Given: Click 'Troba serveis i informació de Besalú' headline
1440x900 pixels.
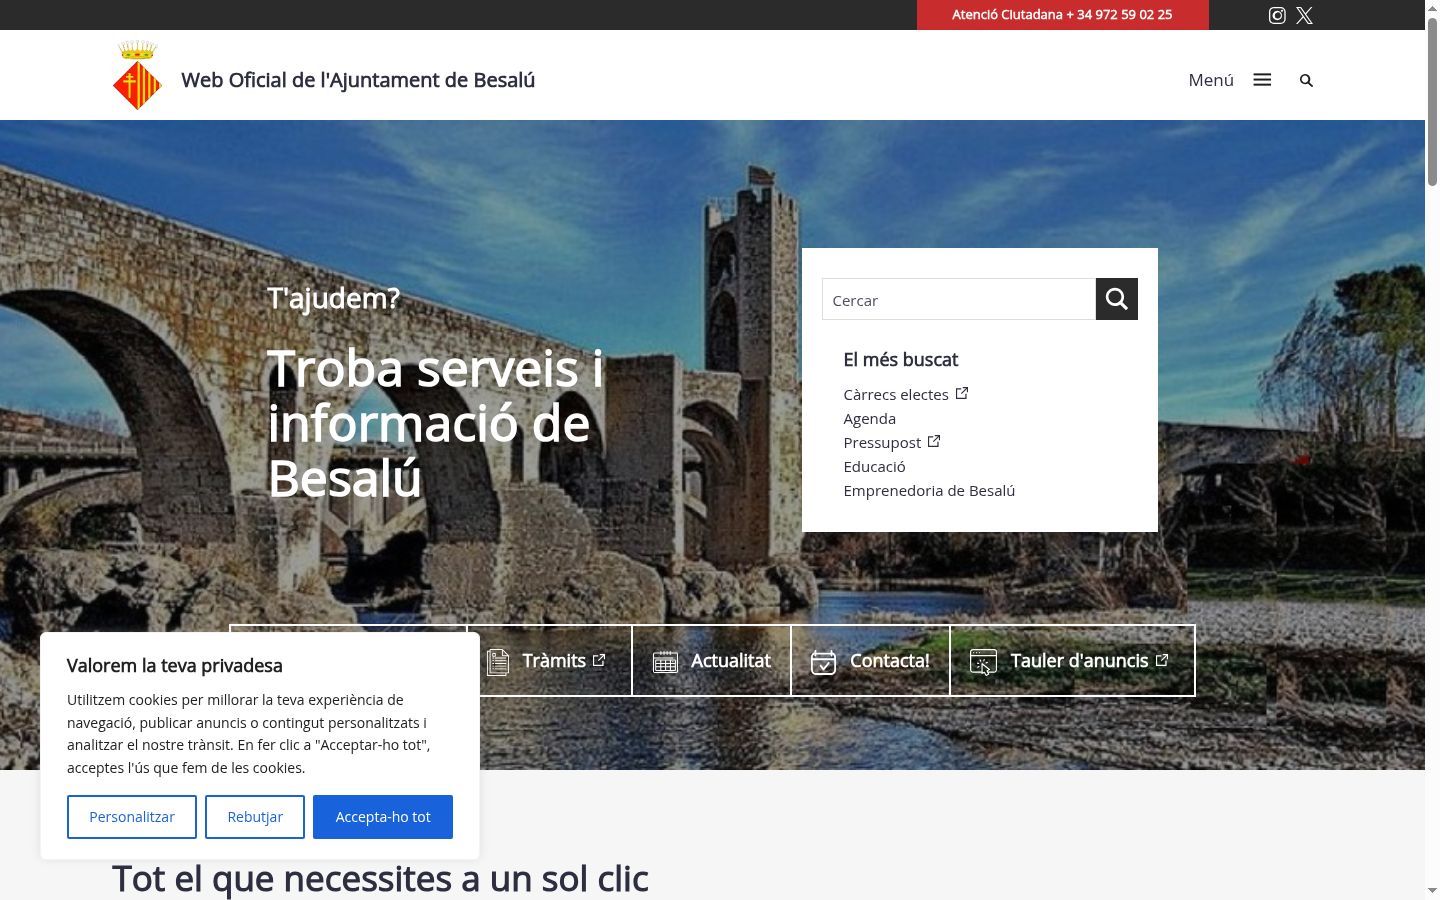Looking at the screenshot, I should (436, 423).
